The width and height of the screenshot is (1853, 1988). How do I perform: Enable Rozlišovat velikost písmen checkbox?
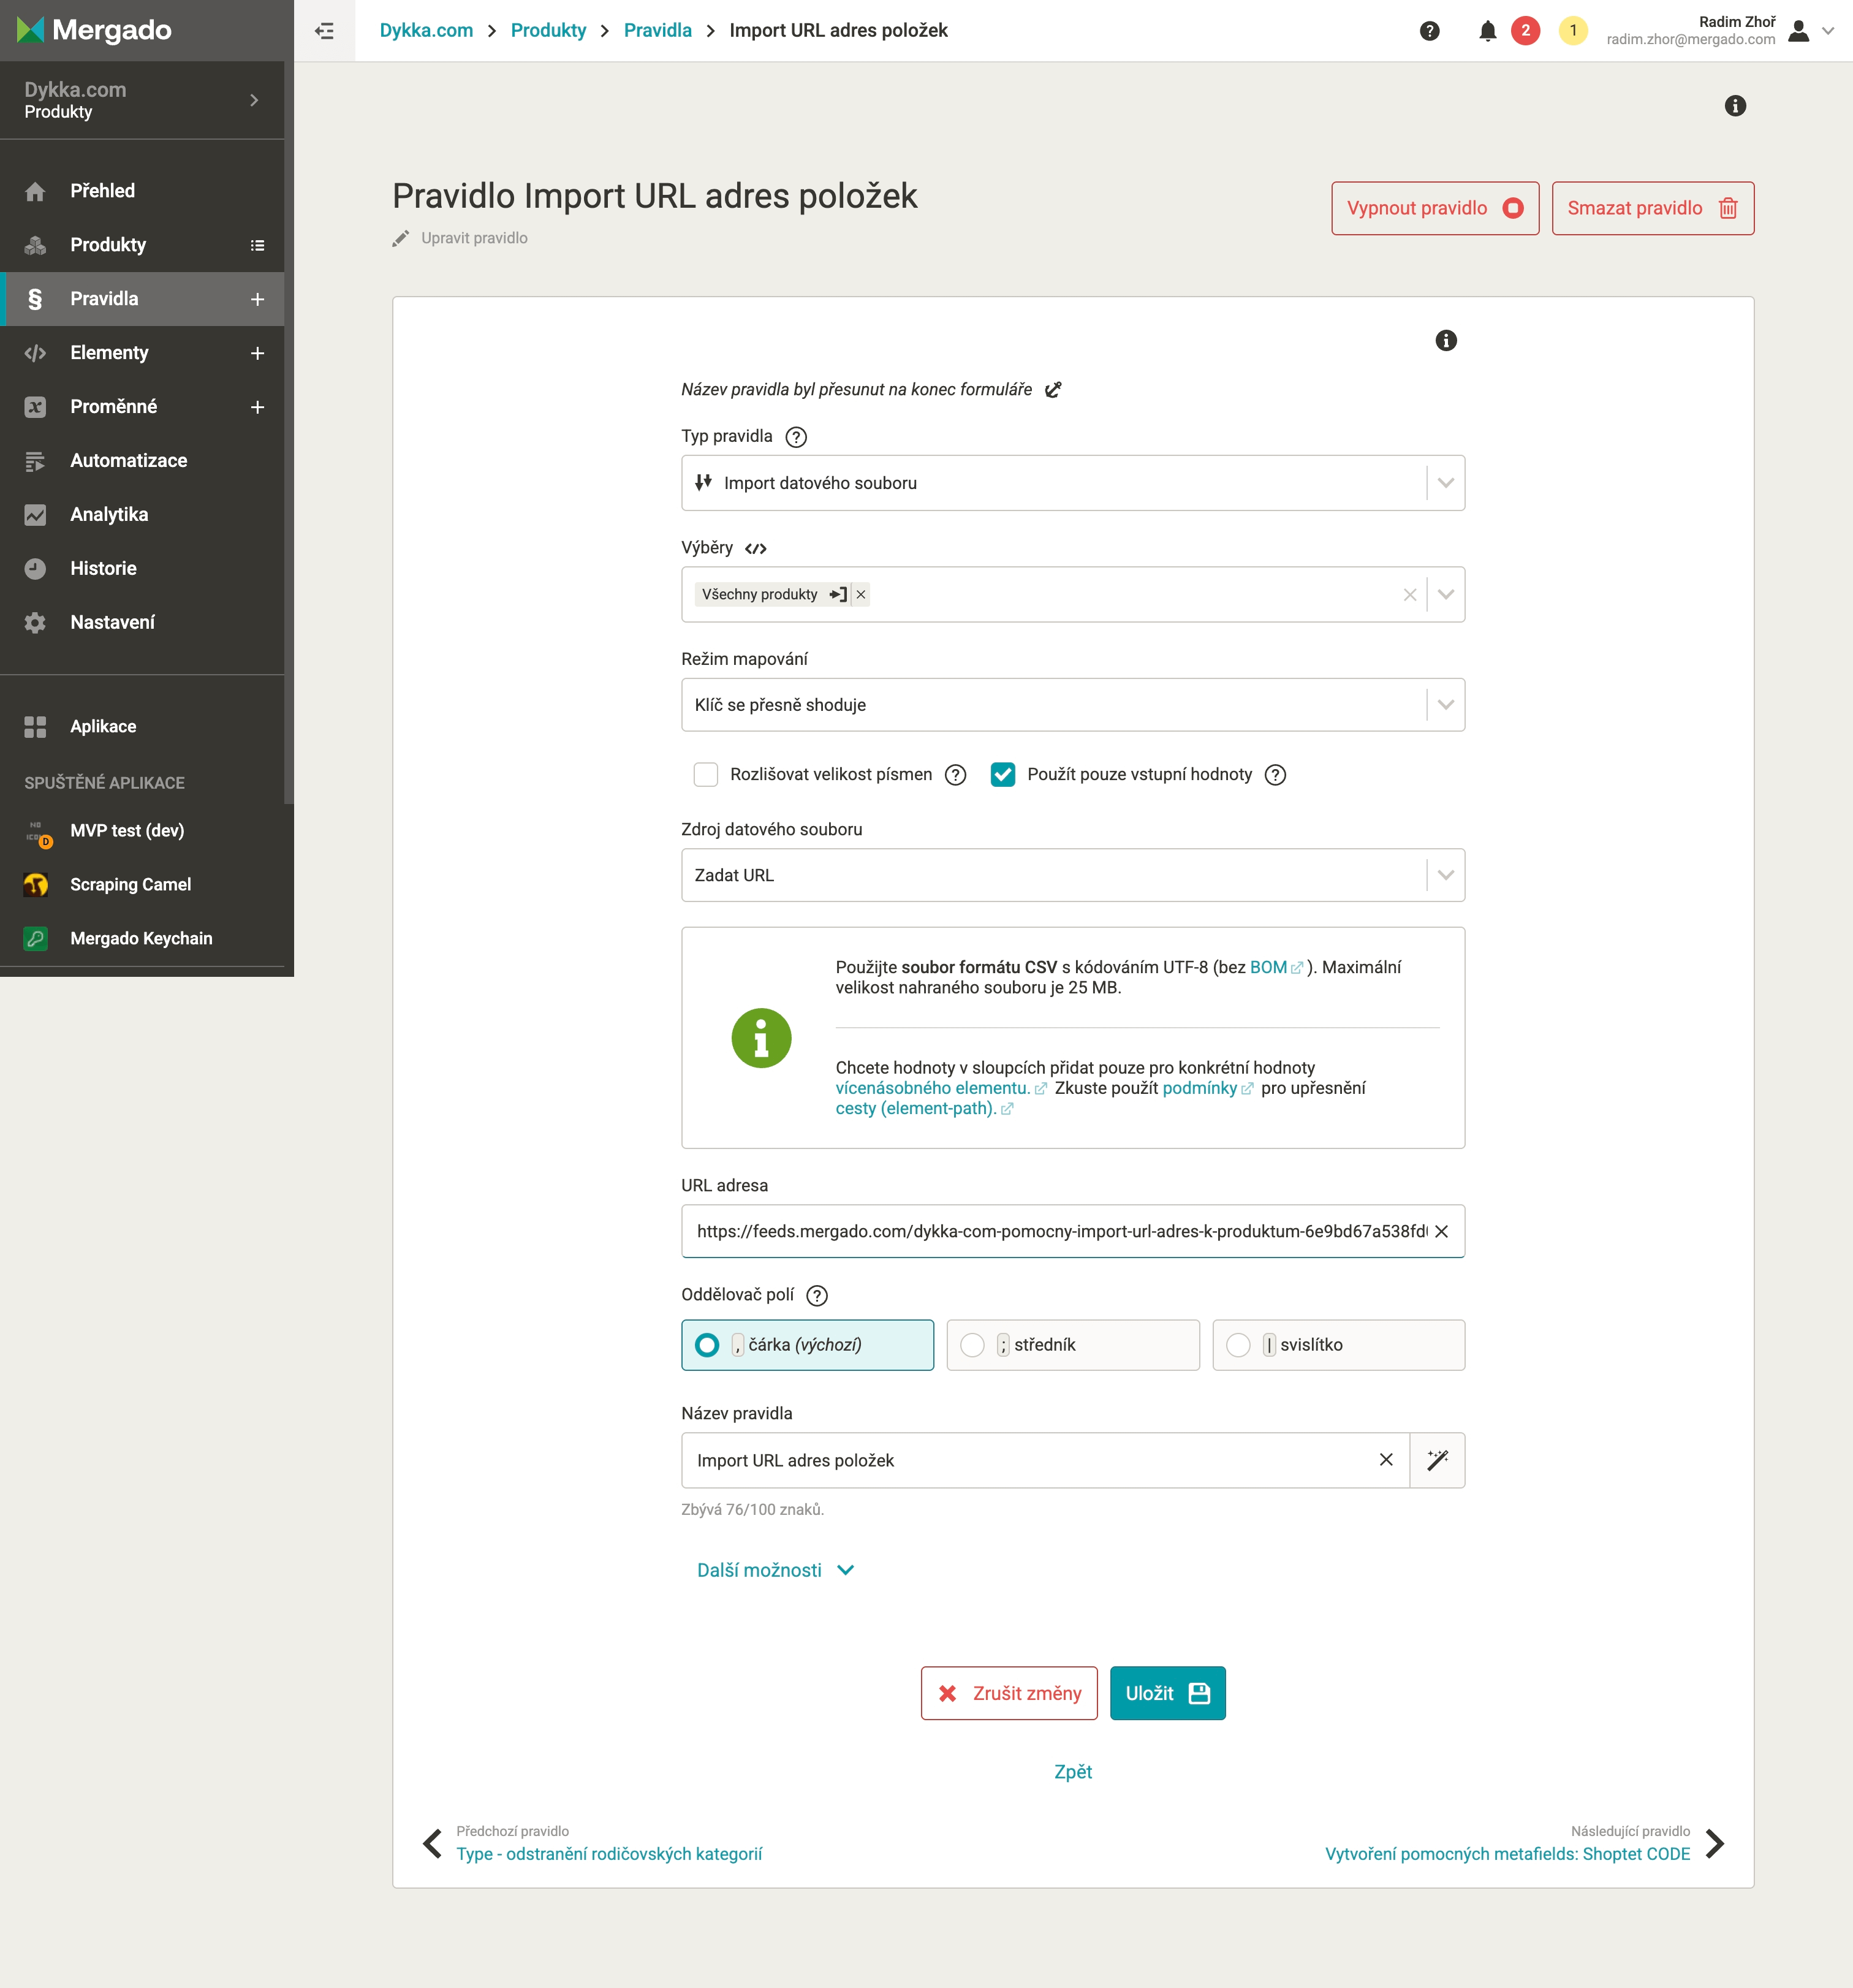(x=706, y=774)
